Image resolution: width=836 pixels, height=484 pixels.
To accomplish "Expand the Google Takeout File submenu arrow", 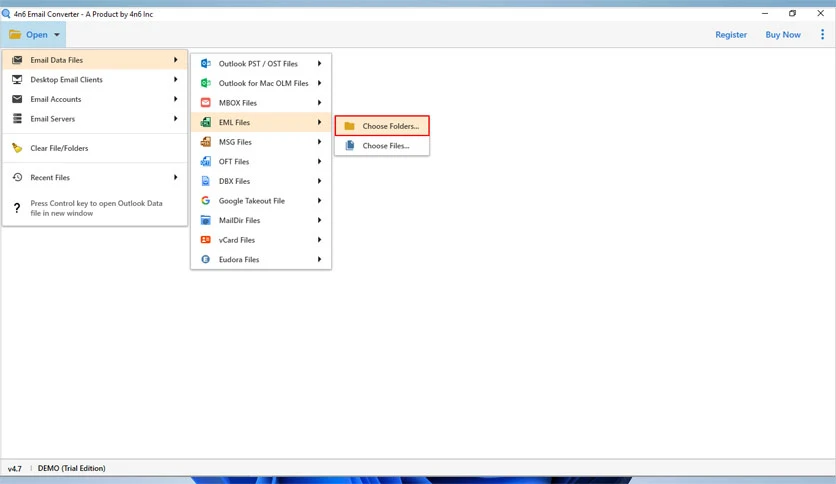I will [x=319, y=200].
